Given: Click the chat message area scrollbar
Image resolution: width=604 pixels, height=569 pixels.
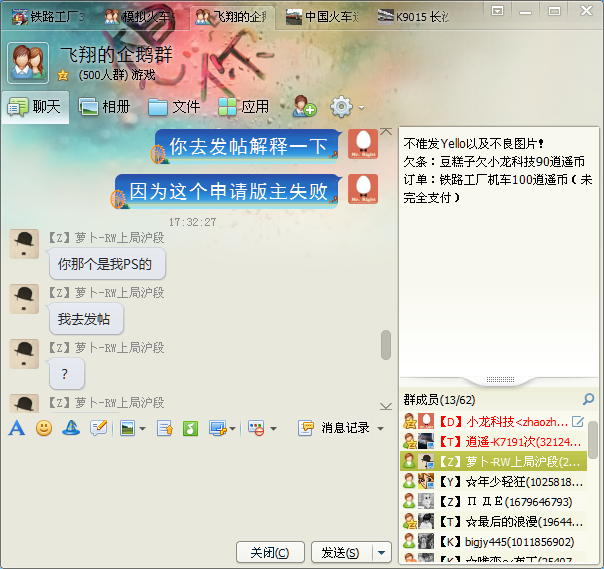Looking at the screenshot, I should click(x=386, y=345).
